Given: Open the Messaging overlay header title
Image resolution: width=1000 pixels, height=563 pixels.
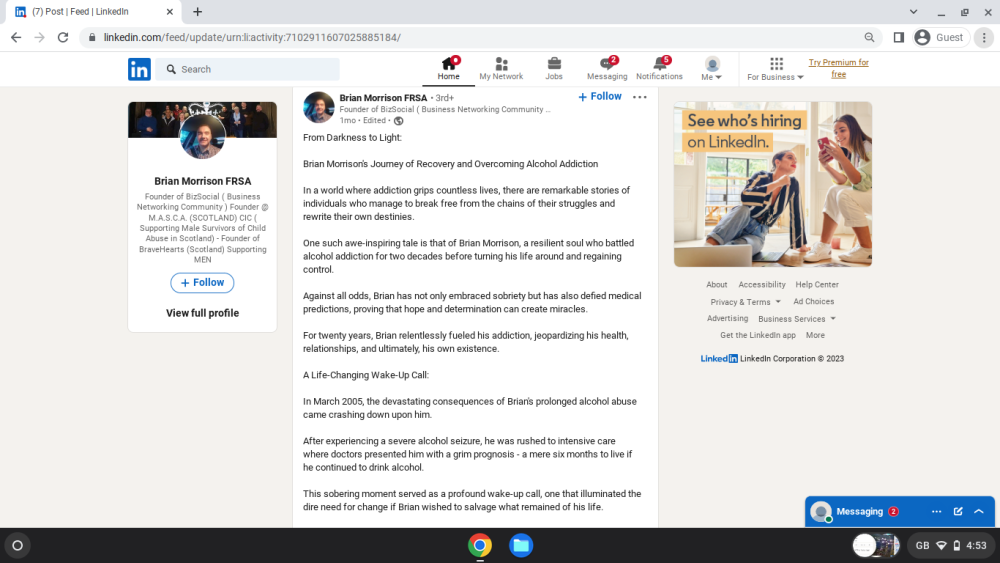Looking at the screenshot, I should coord(860,511).
